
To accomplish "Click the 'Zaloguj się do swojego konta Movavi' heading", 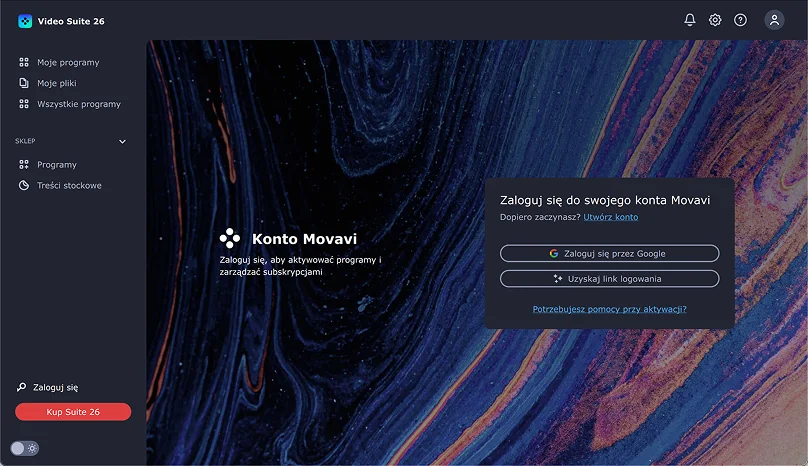I will [605, 200].
